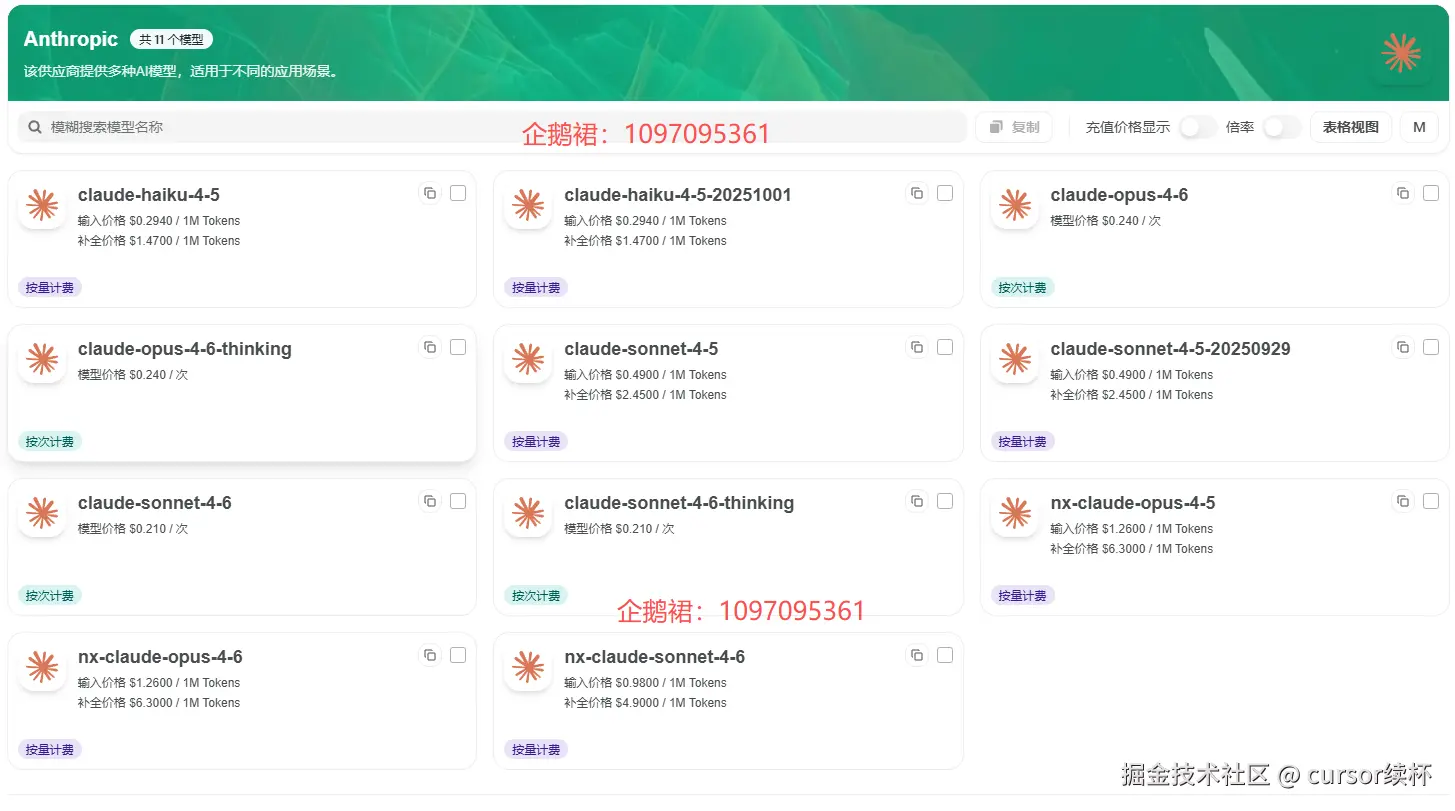Copy the claude-sonnet-4-5-20250929 model name

pyautogui.click(x=1403, y=347)
